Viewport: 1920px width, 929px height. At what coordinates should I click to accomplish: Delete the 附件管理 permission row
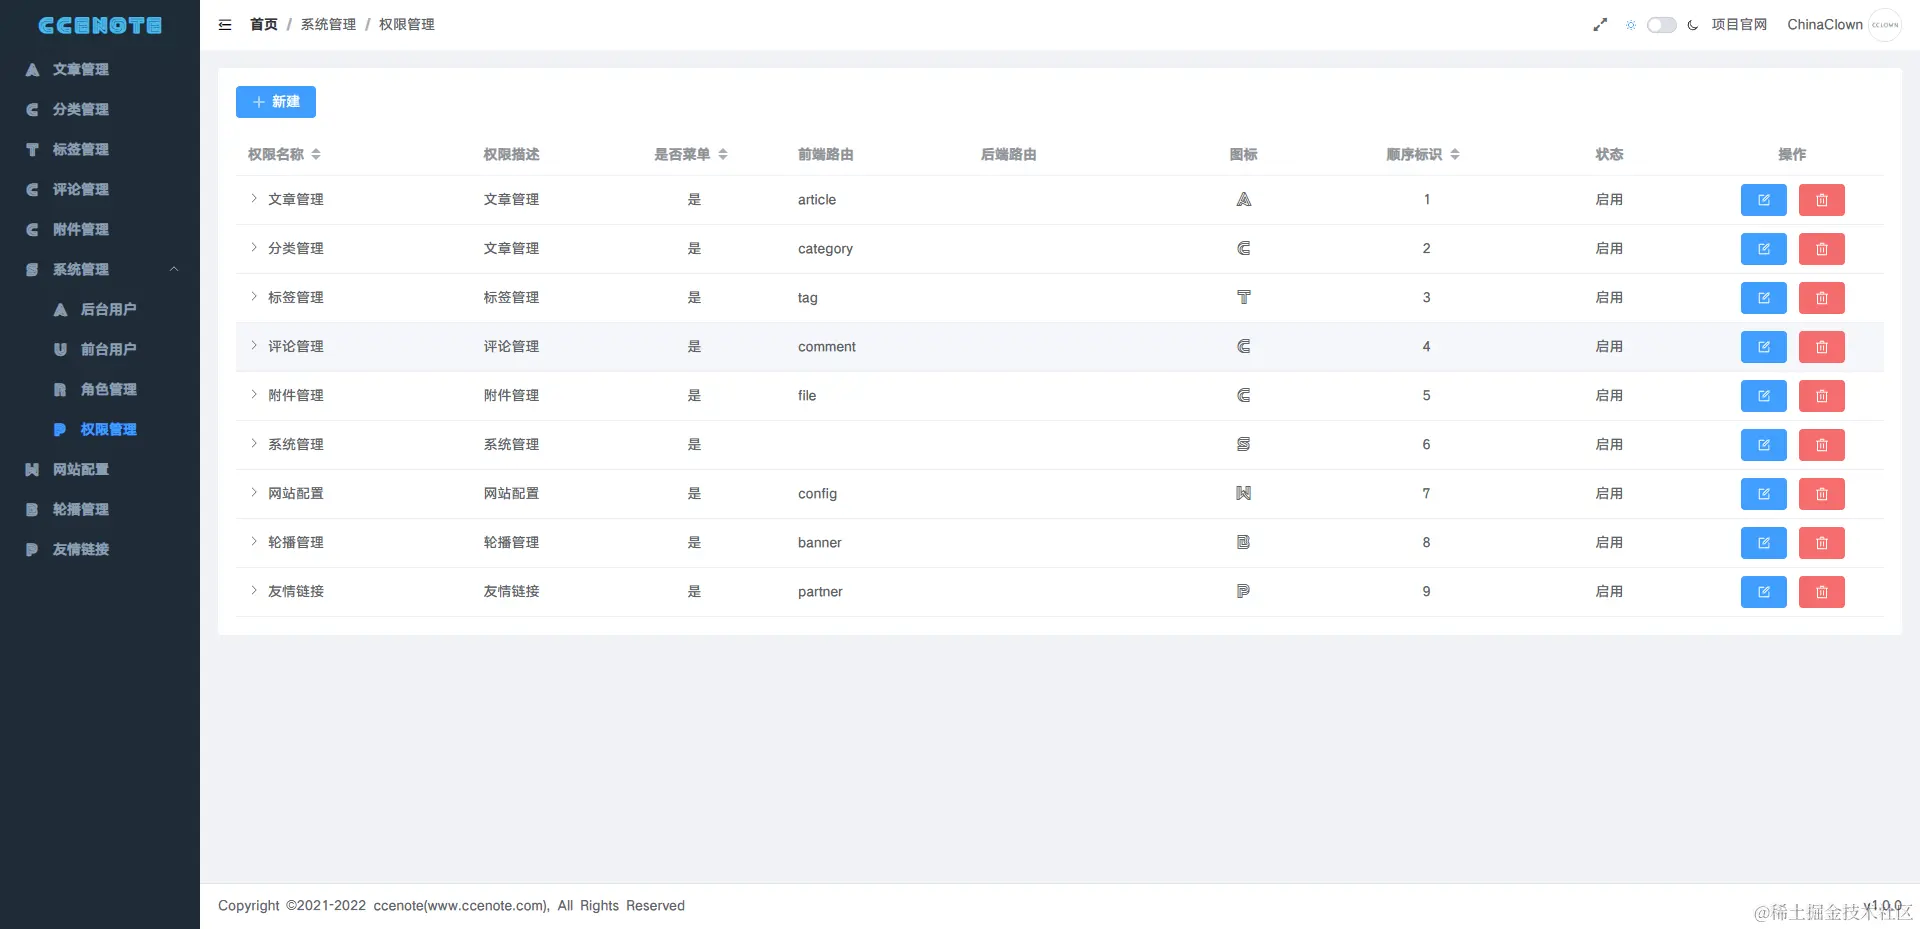pos(1821,396)
